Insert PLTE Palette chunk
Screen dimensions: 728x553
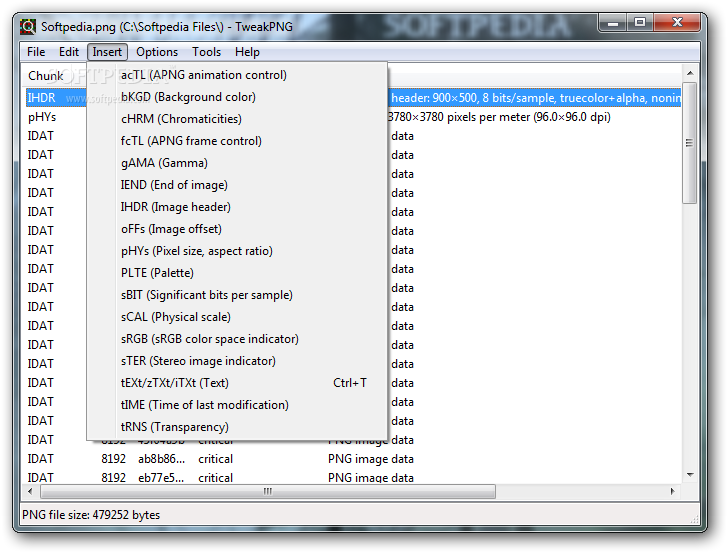(237, 273)
